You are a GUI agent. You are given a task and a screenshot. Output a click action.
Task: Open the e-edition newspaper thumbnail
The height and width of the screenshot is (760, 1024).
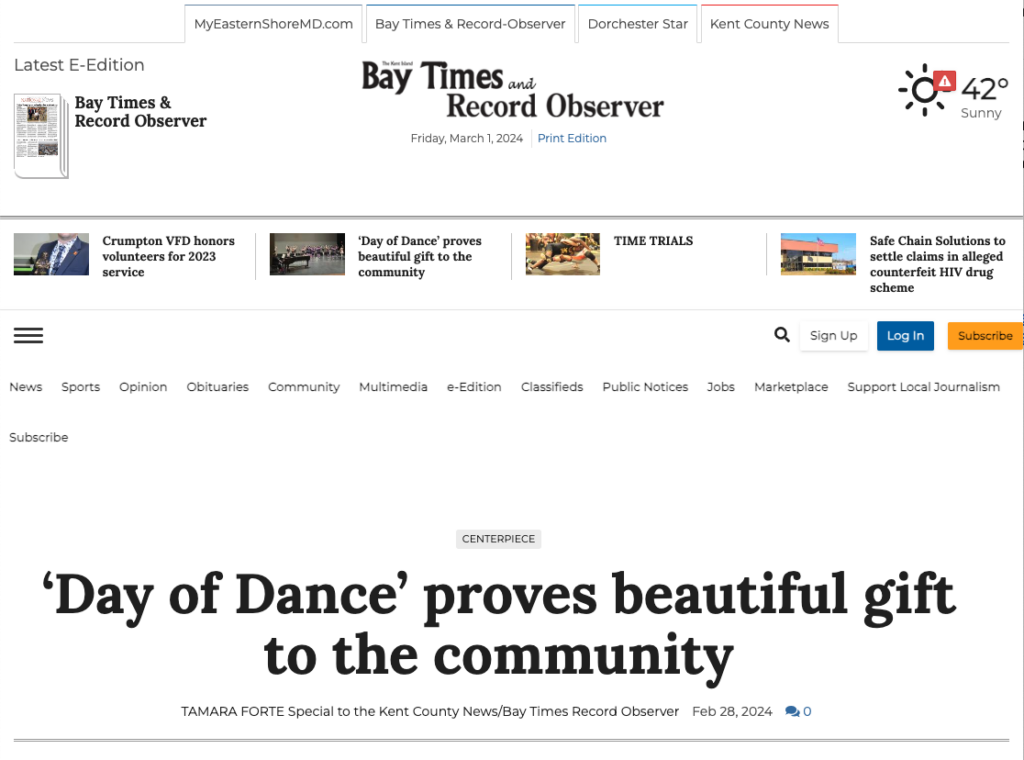[x=40, y=136]
